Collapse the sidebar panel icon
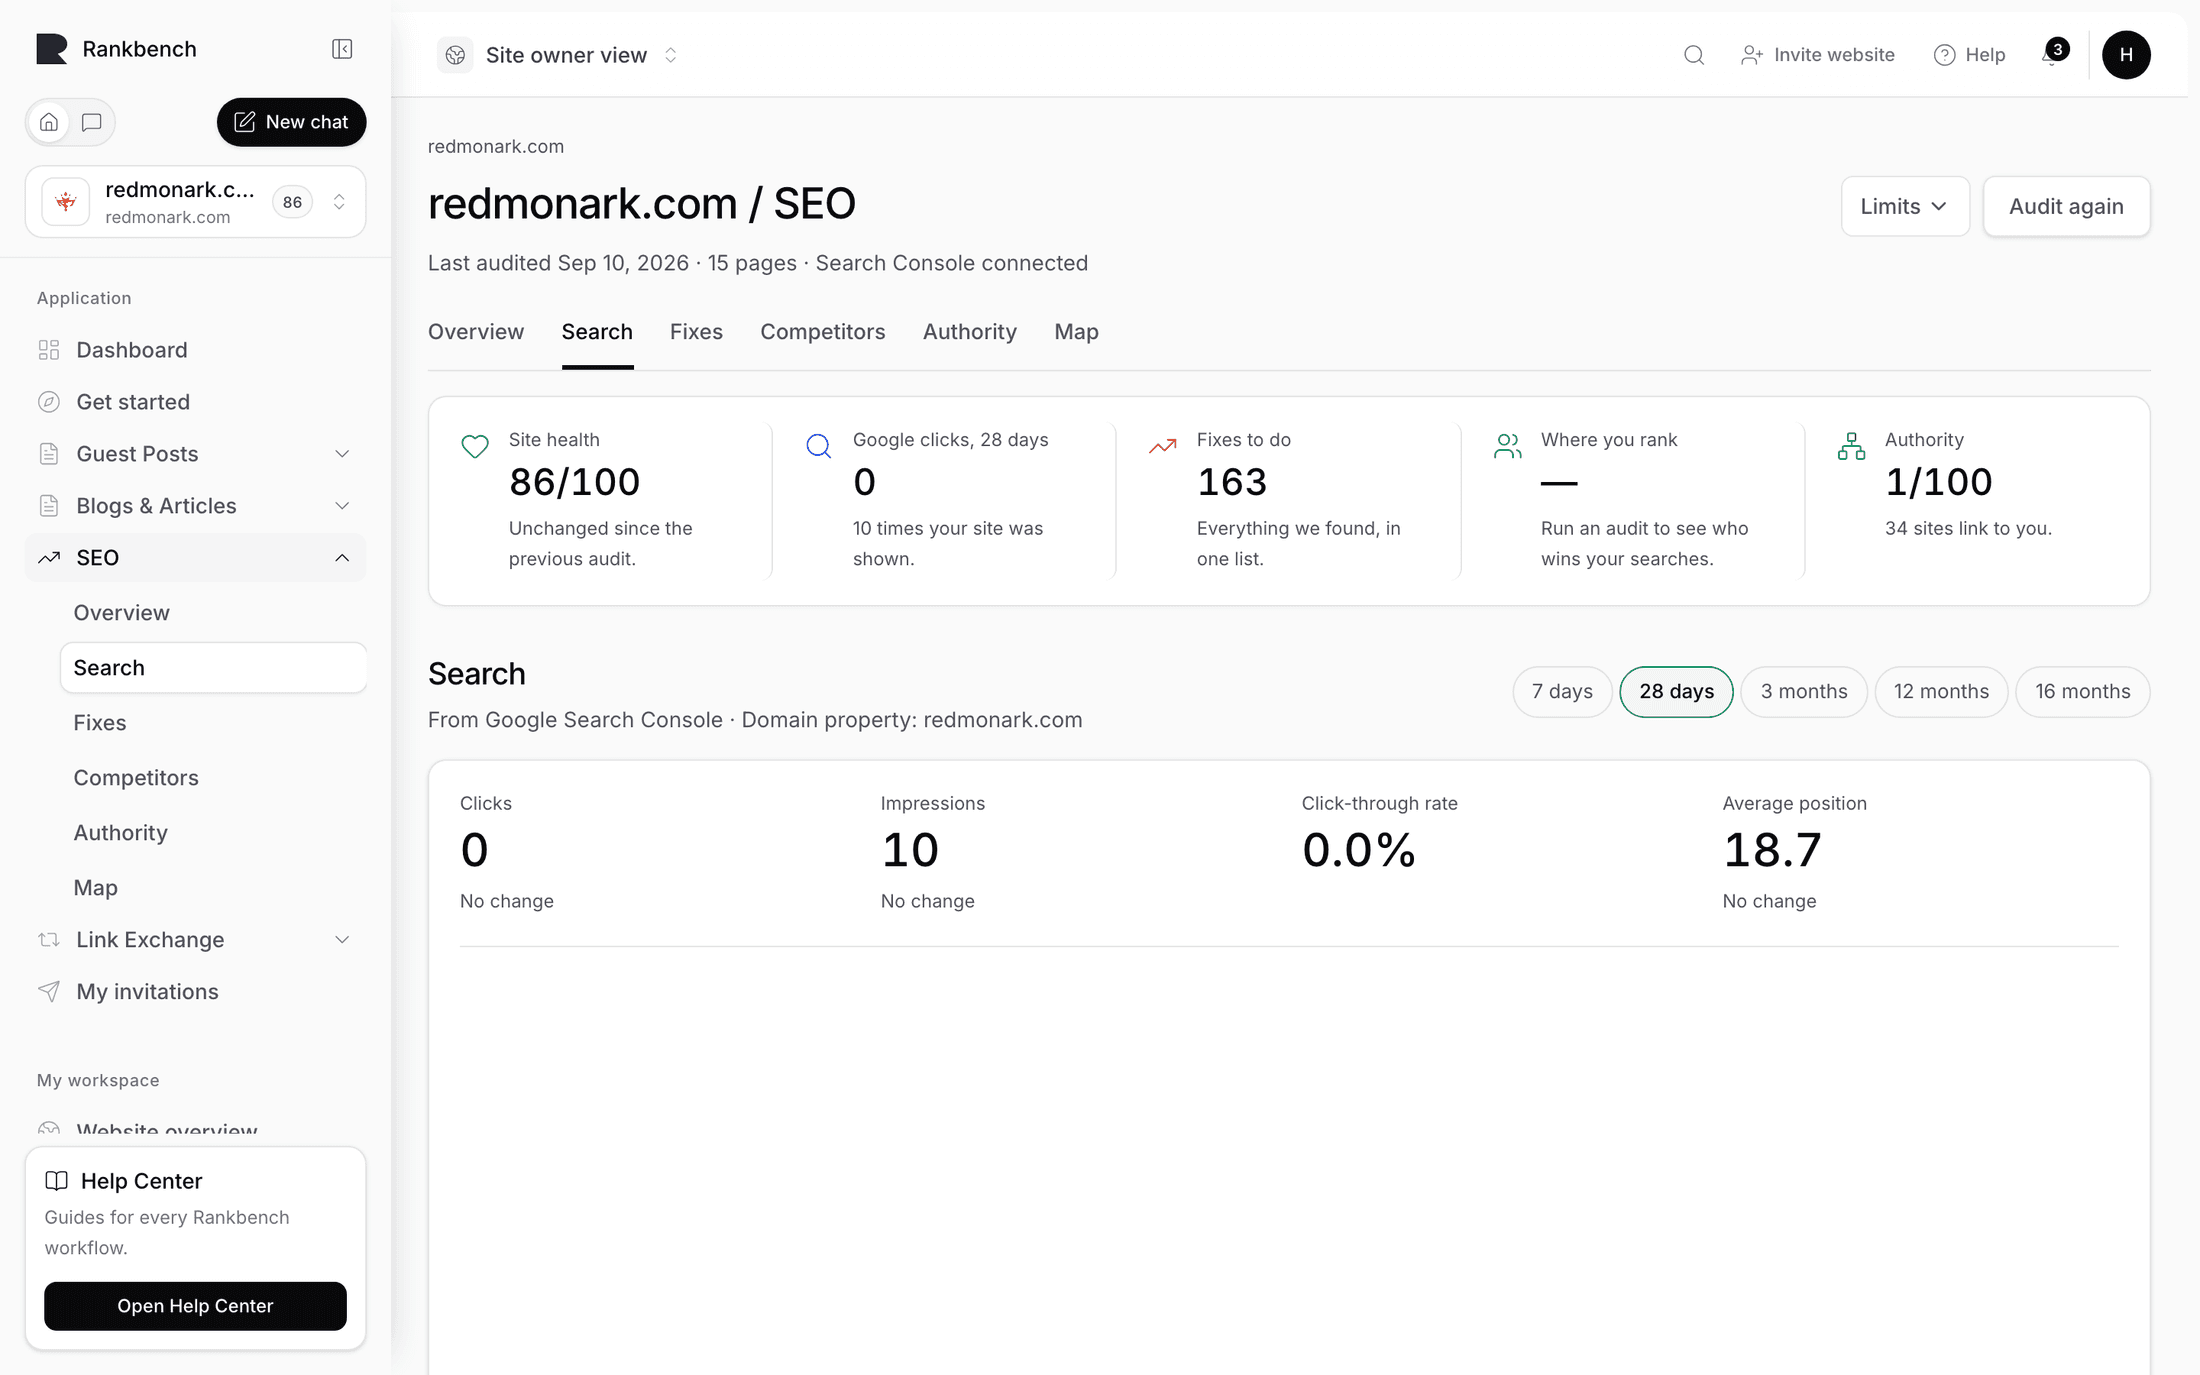This screenshot has height=1375, width=2200. click(x=342, y=49)
